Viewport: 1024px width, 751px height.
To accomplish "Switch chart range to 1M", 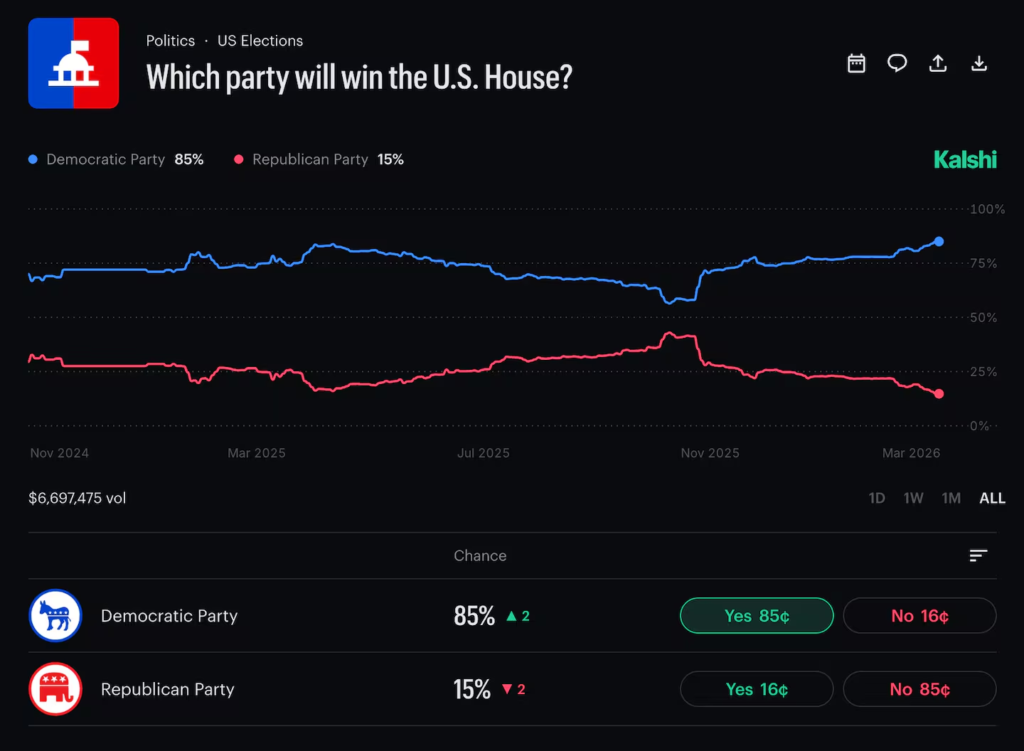I will 951,498.
